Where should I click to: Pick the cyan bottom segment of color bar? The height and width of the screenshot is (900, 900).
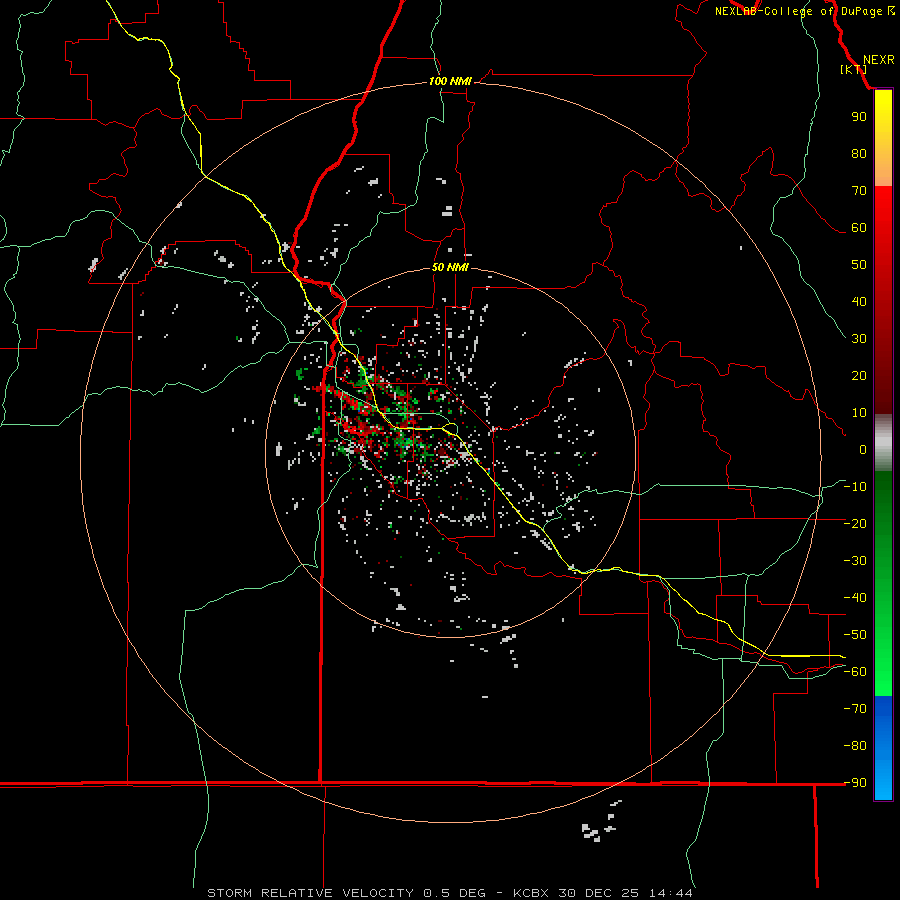[x=883, y=781]
